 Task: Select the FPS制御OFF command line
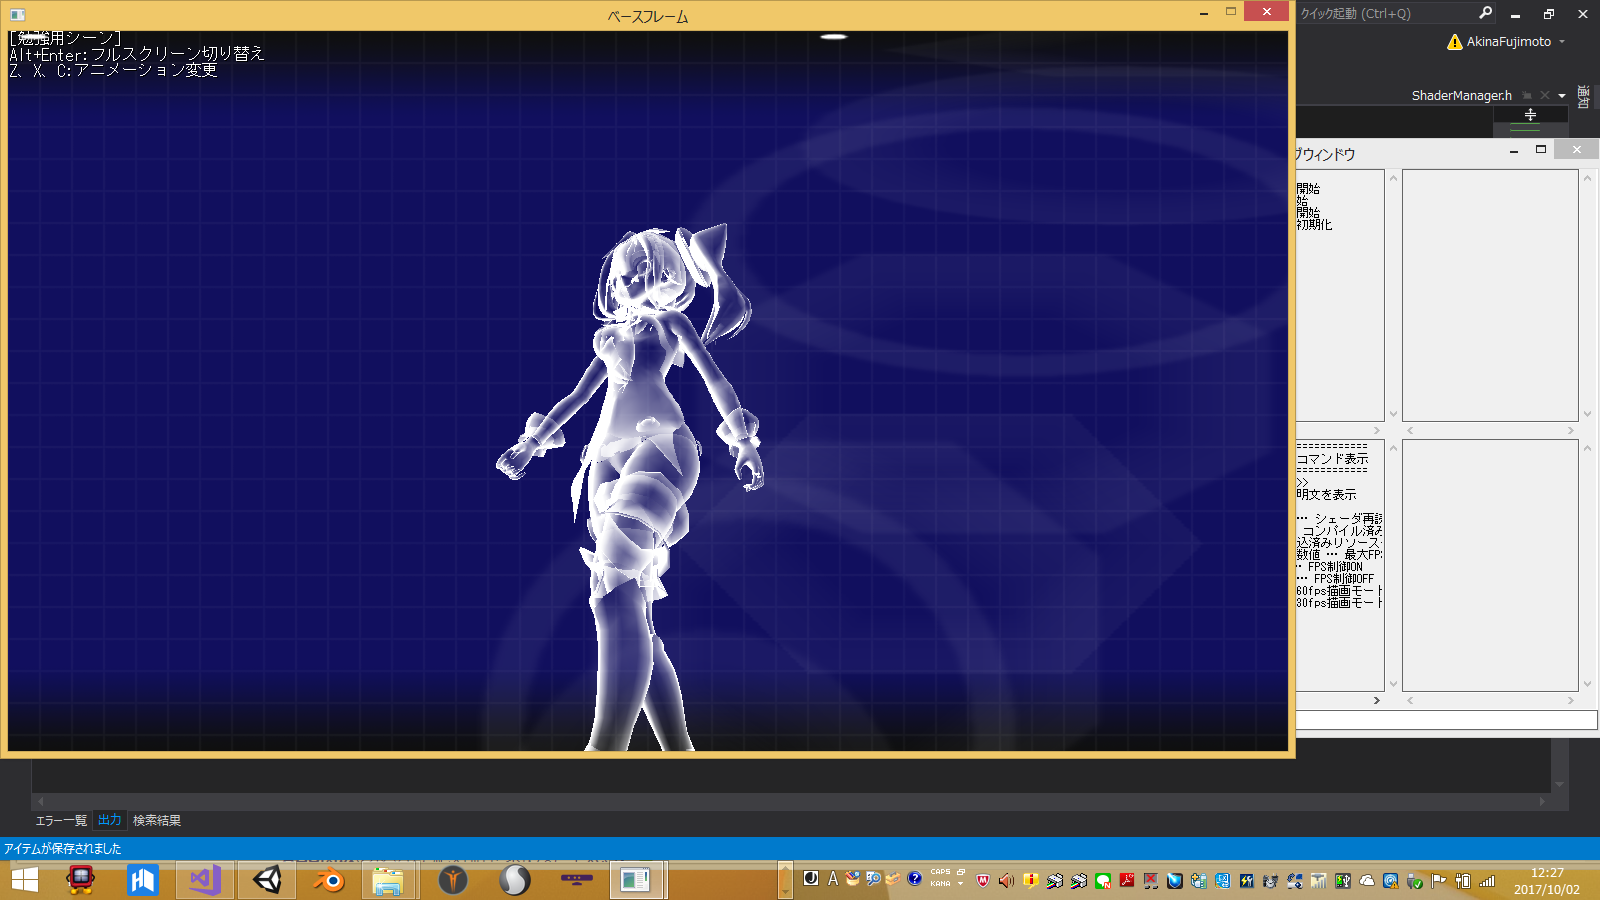pos(1338,579)
